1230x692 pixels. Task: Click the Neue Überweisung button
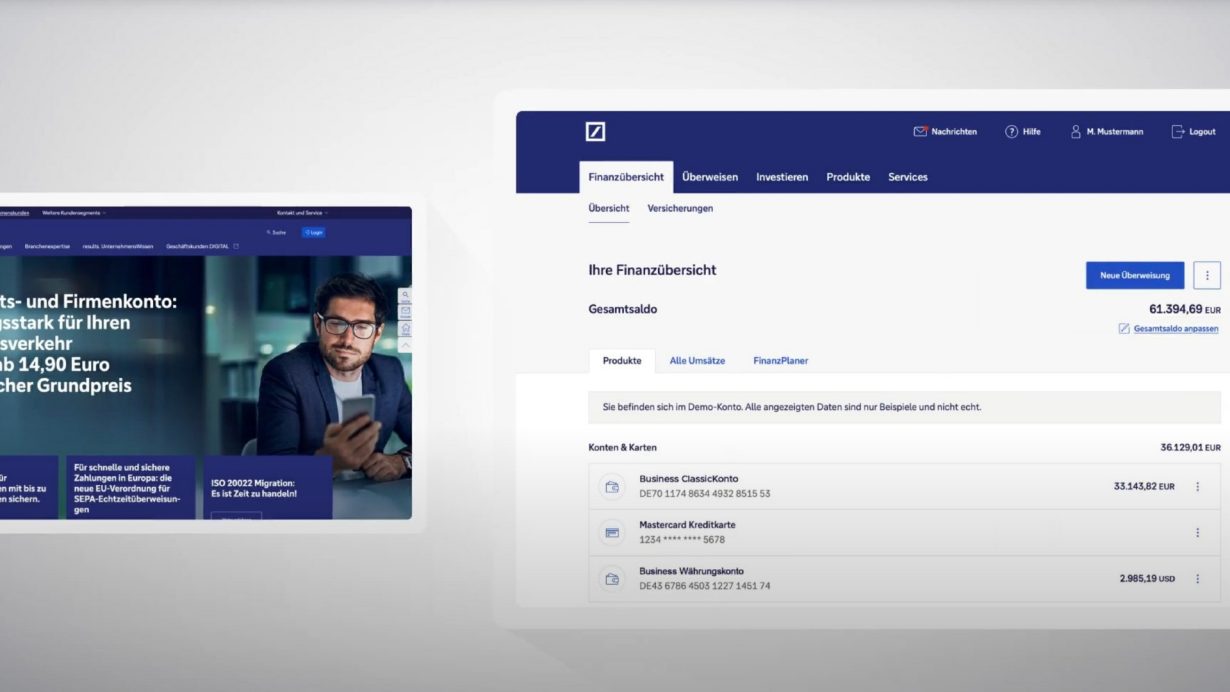(x=1135, y=276)
